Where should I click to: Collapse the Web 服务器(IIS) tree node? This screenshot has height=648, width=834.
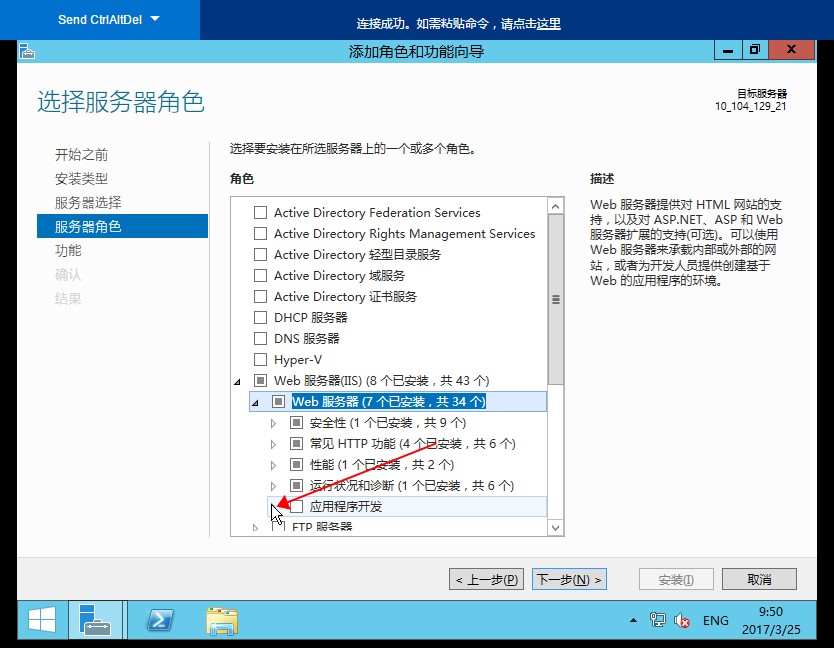tap(237, 381)
